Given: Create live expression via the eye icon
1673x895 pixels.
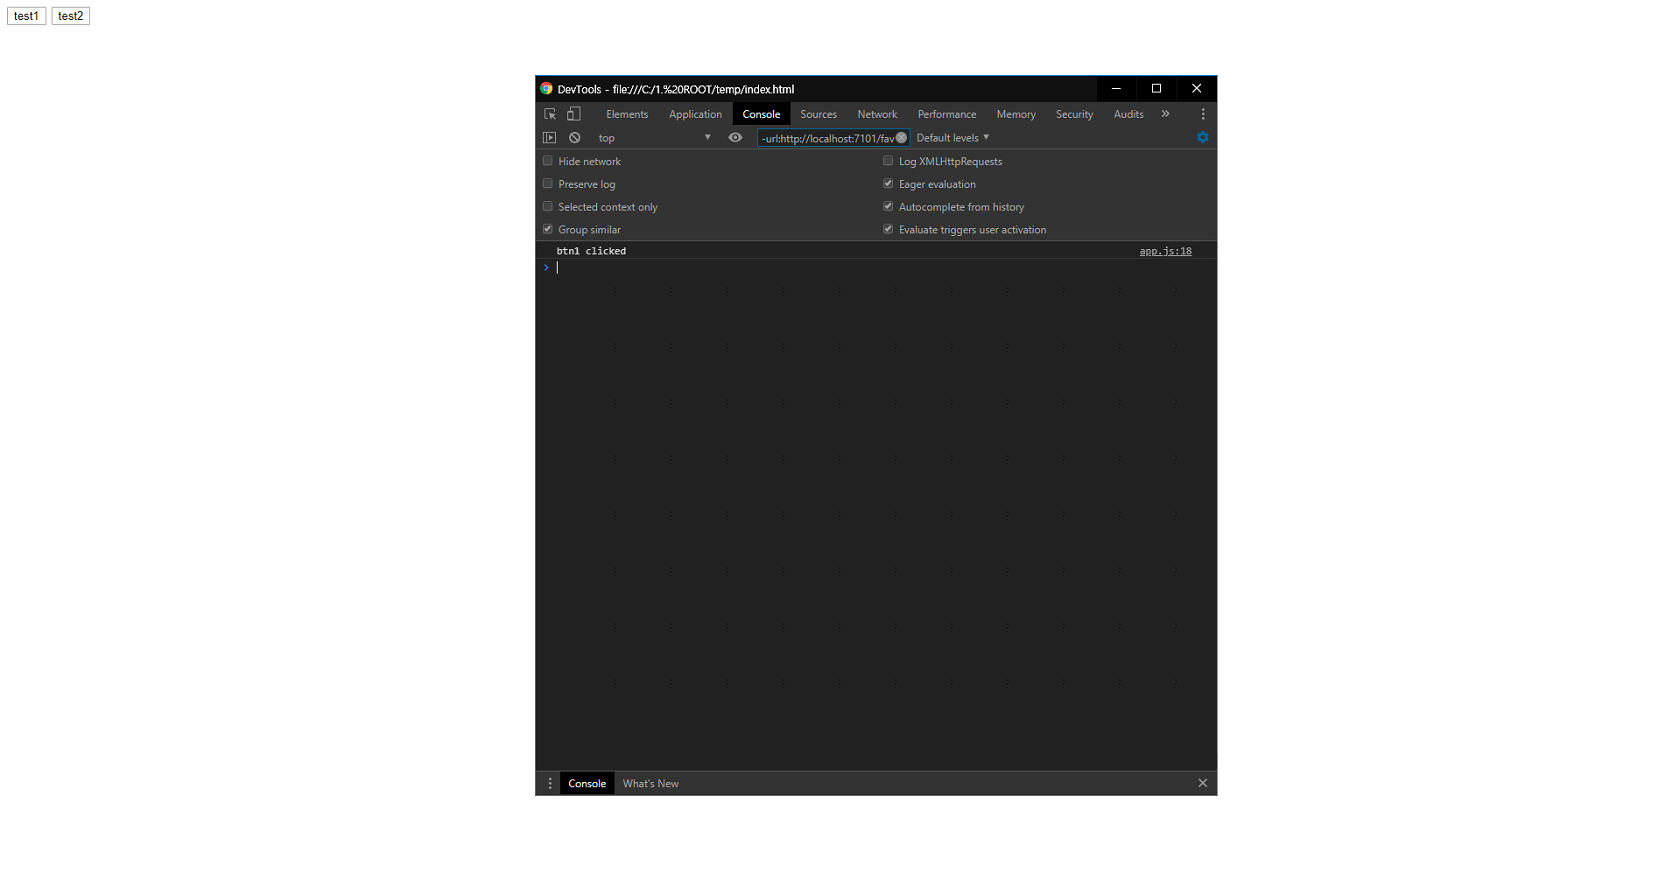Looking at the screenshot, I should click(735, 138).
